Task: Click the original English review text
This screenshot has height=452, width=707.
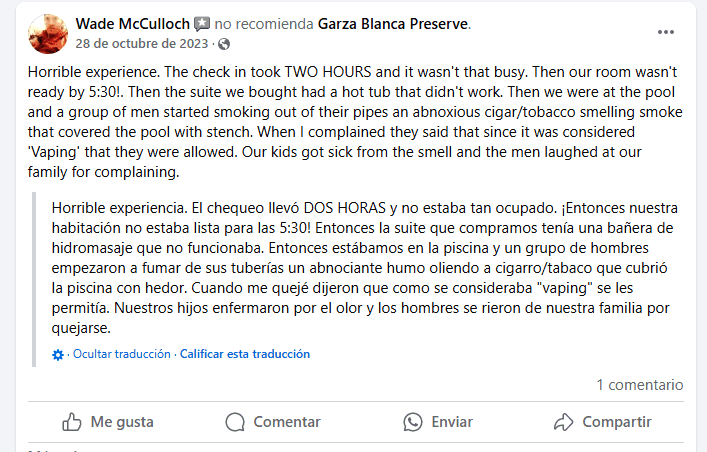Action: 350,124
